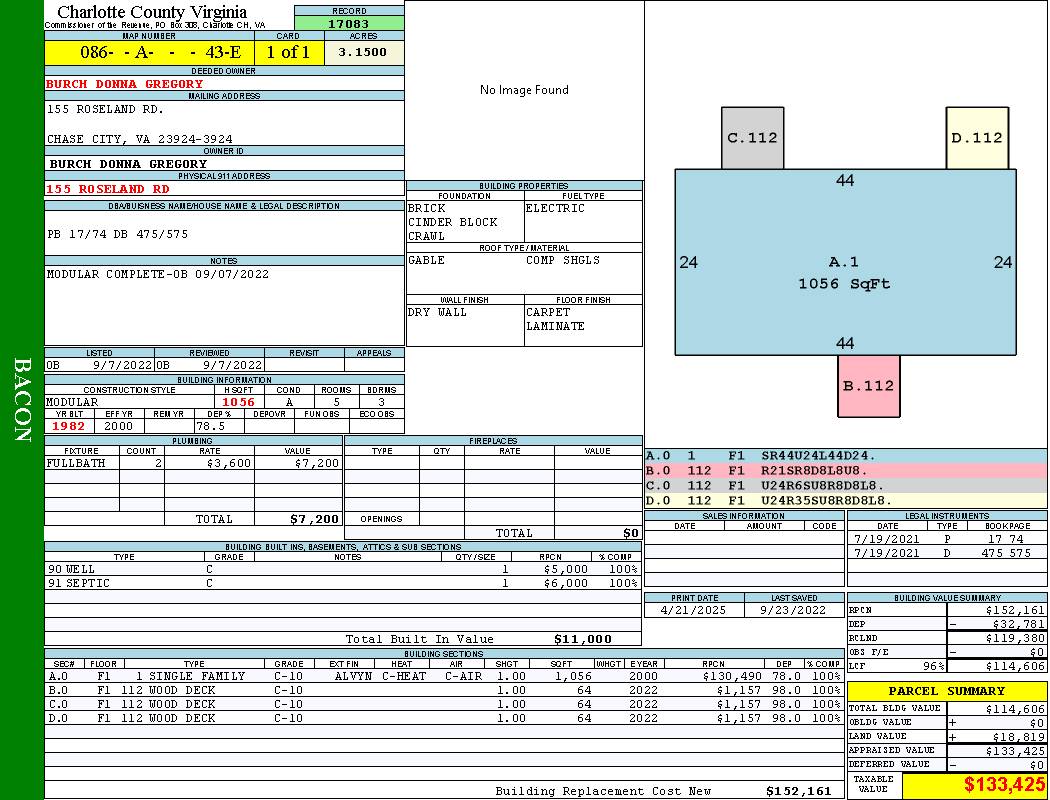Click the LCF percentage 96%
Image resolution: width=1050 pixels, height=800 pixels.
point(933,666)
